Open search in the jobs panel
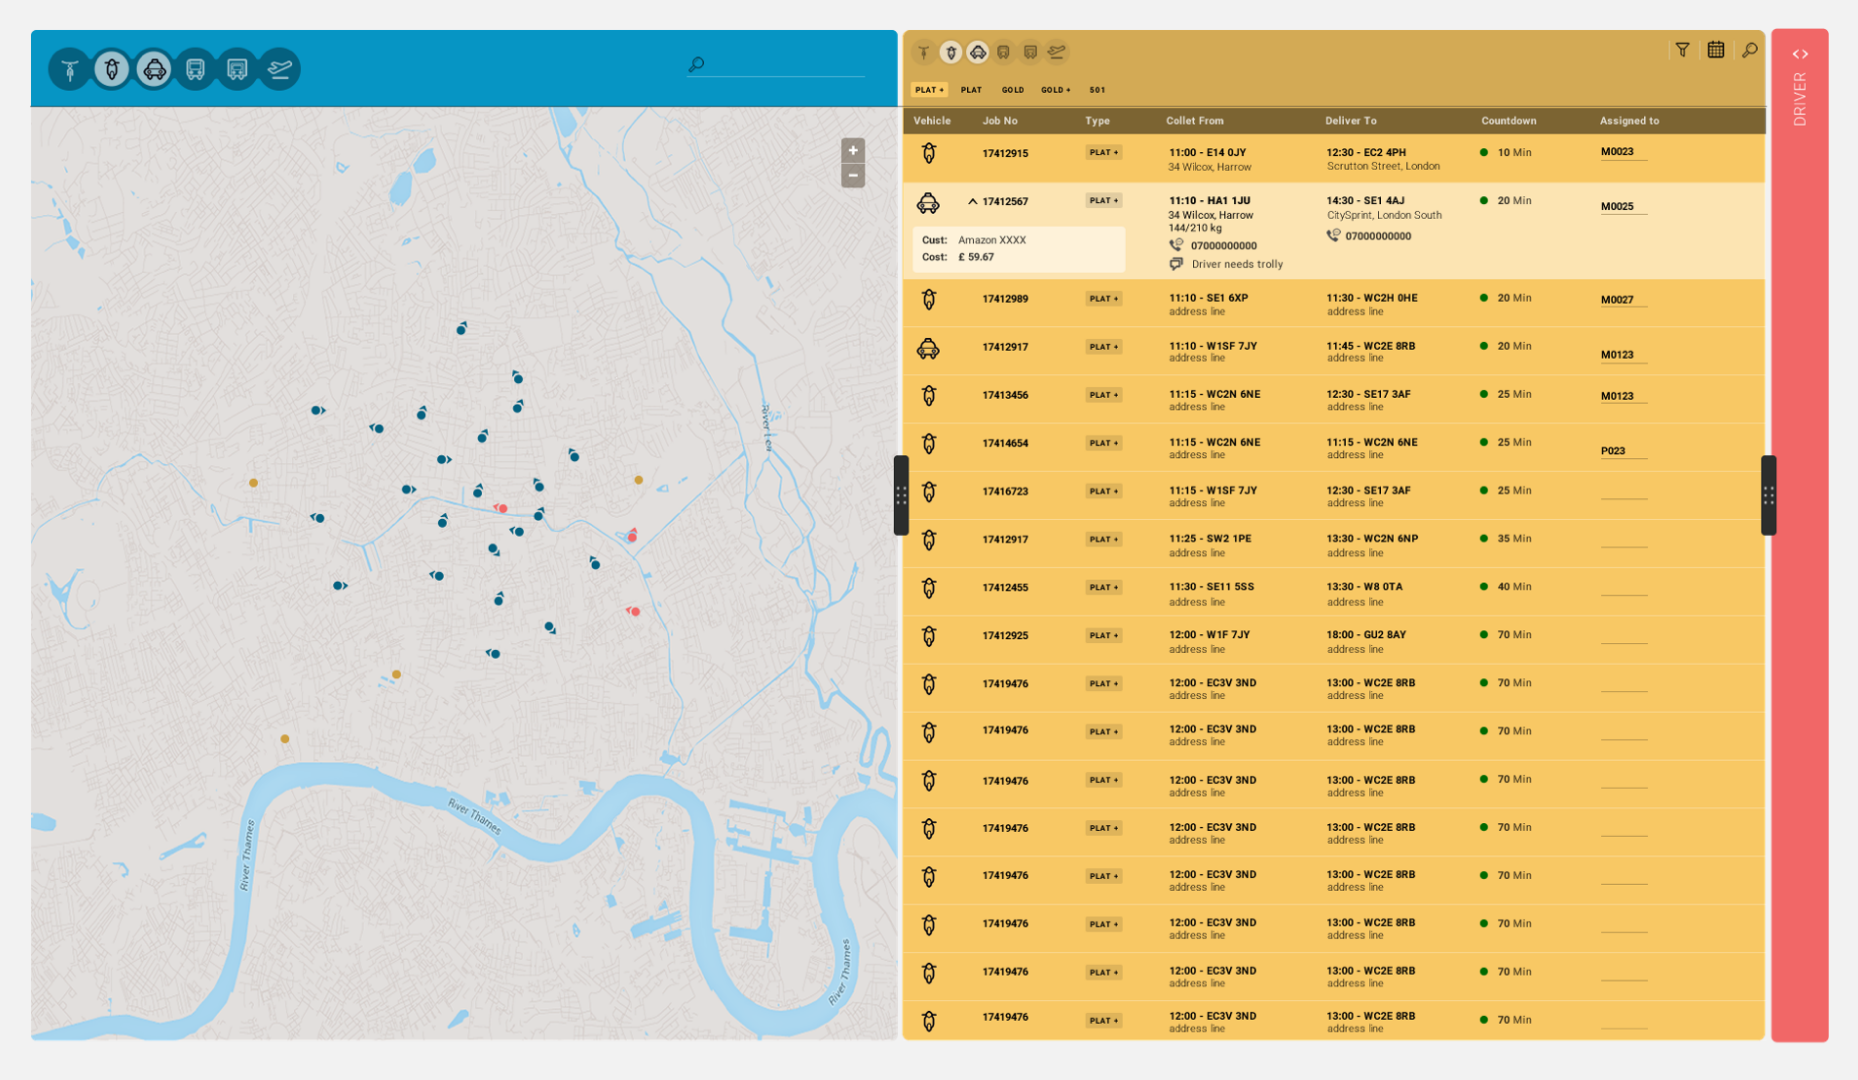This screenshot has height=1080, width=1858. (1749, 50)
